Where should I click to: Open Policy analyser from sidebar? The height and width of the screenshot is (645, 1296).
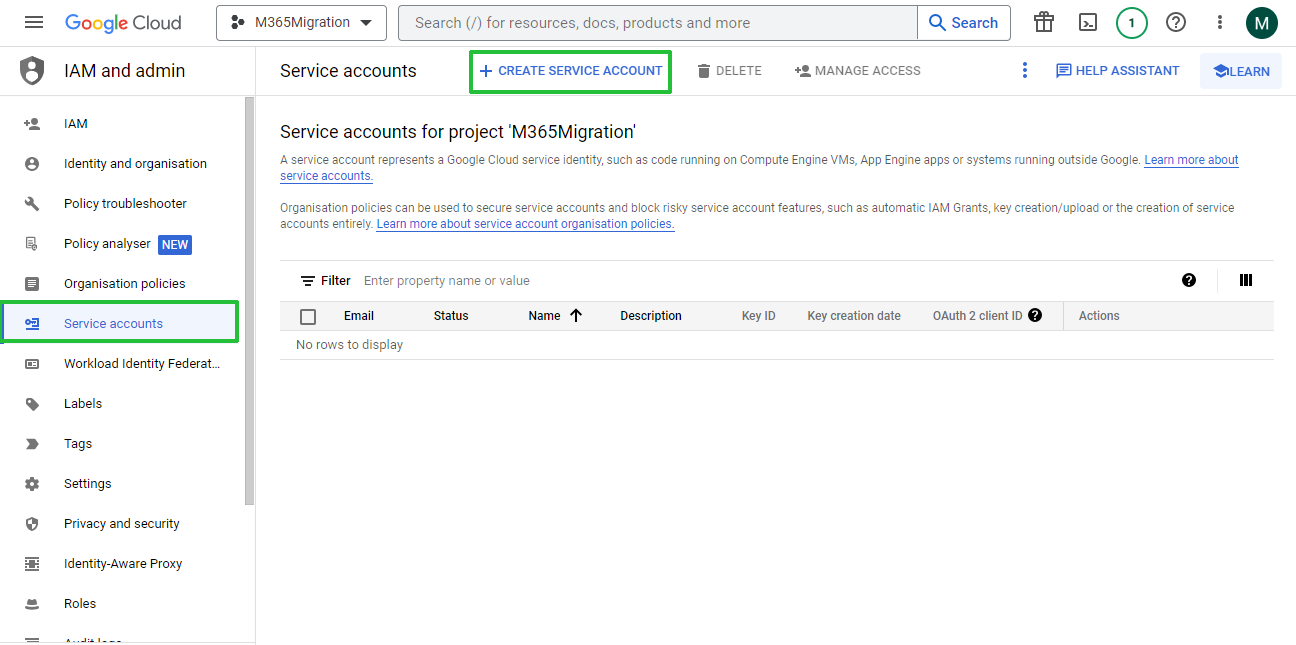(107, 244)
